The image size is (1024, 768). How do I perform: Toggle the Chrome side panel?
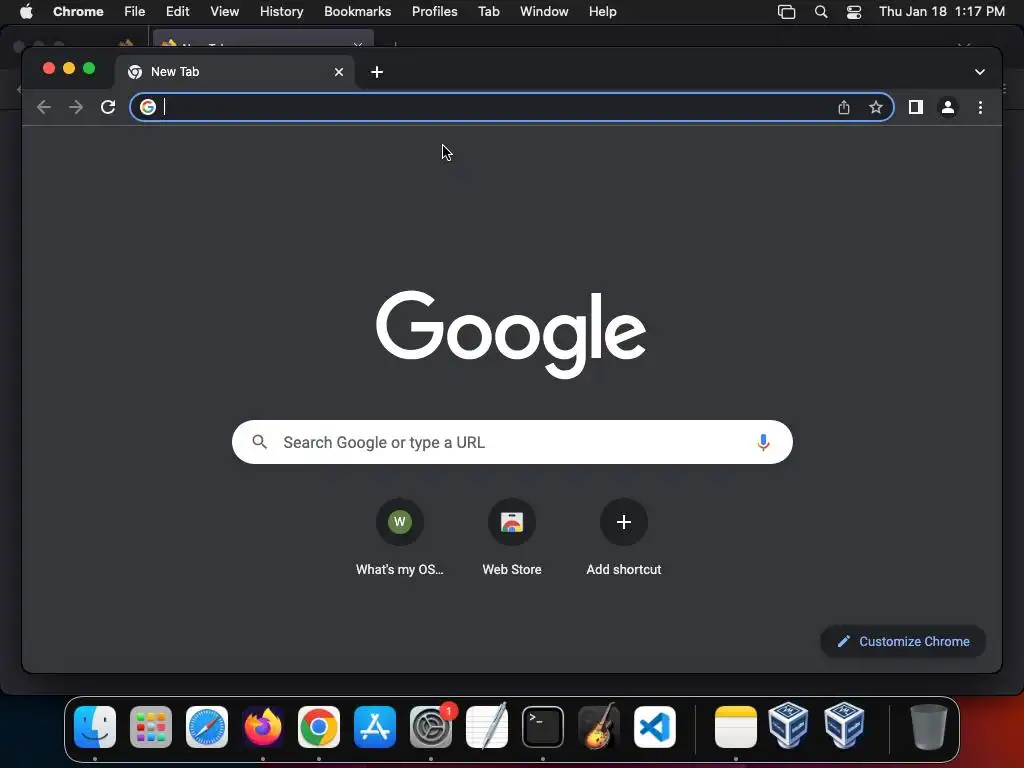coord(916,107)
